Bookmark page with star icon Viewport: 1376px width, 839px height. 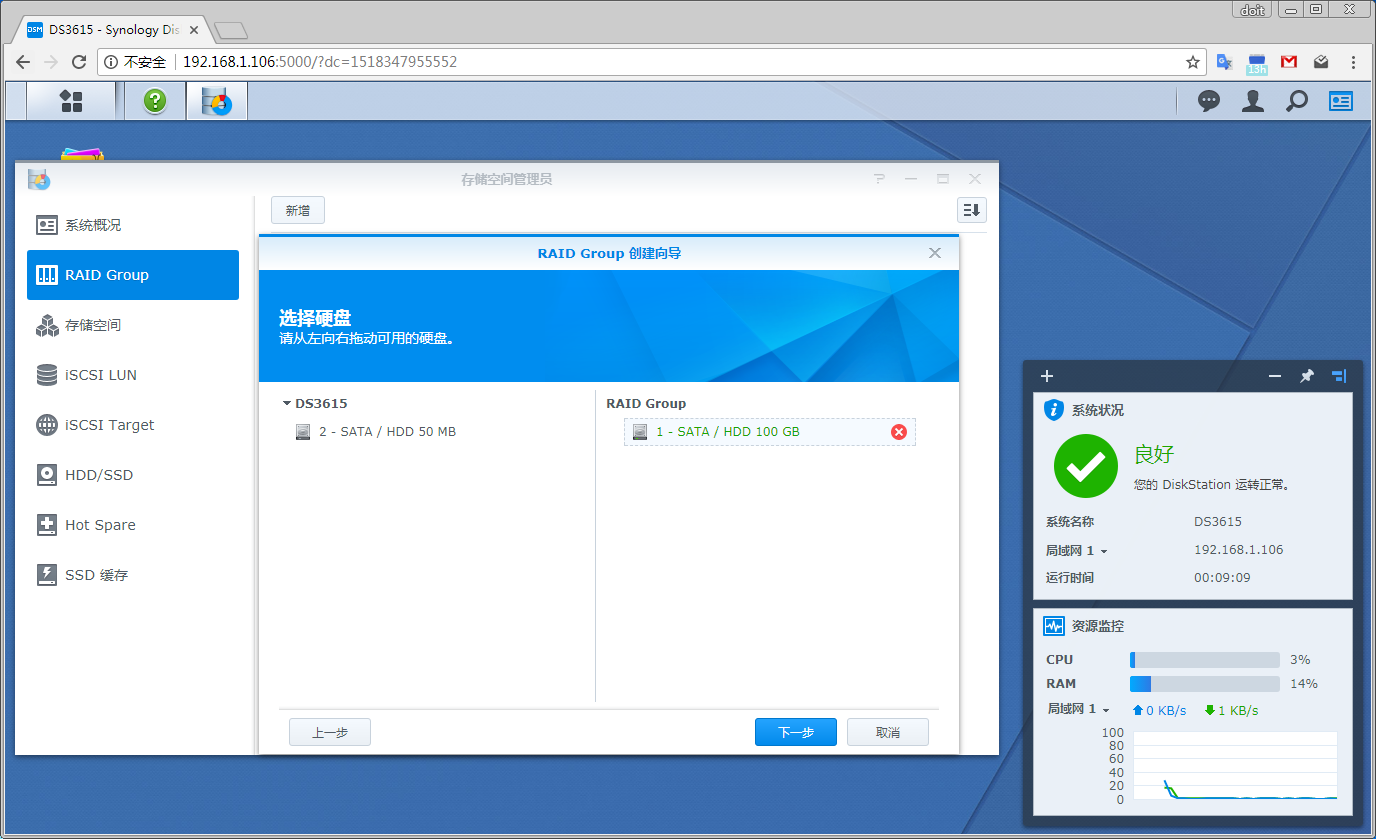(x=1192, y=62)
